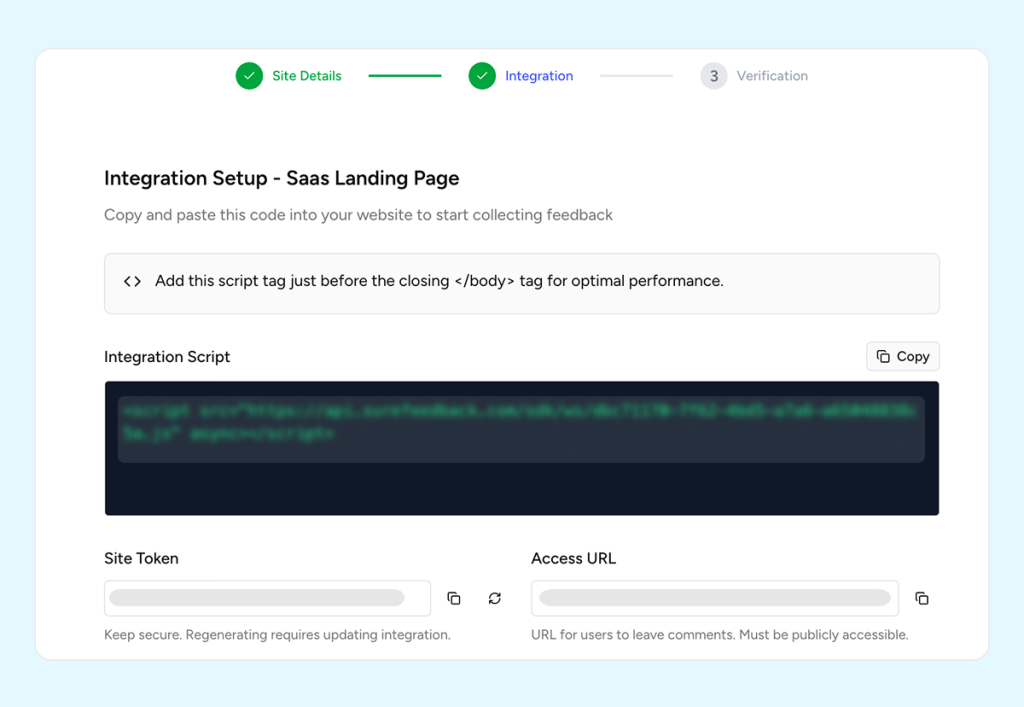Click the green checkmark on the Integration step
This screenshot has width=1024, height=707.
[x=482, y=75]
